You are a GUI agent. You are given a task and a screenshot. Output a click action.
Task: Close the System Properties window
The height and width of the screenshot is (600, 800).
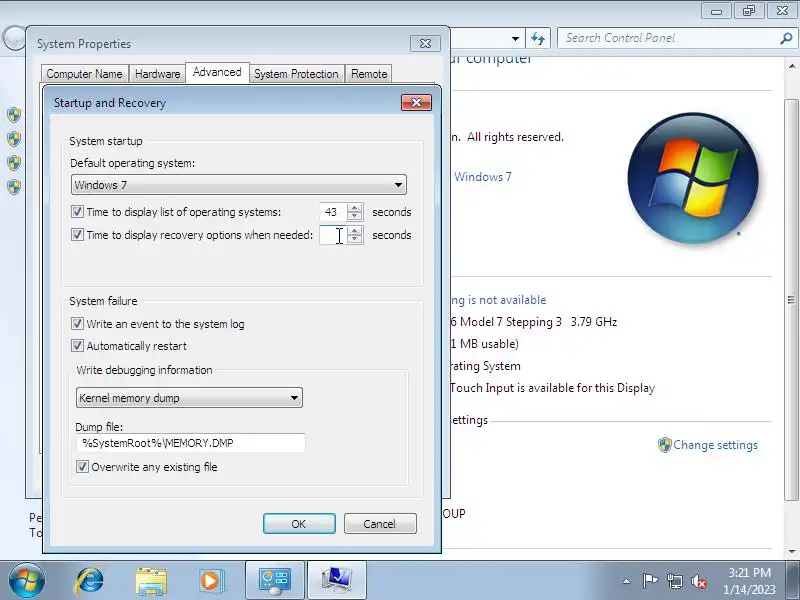click(x=425, y=44)
